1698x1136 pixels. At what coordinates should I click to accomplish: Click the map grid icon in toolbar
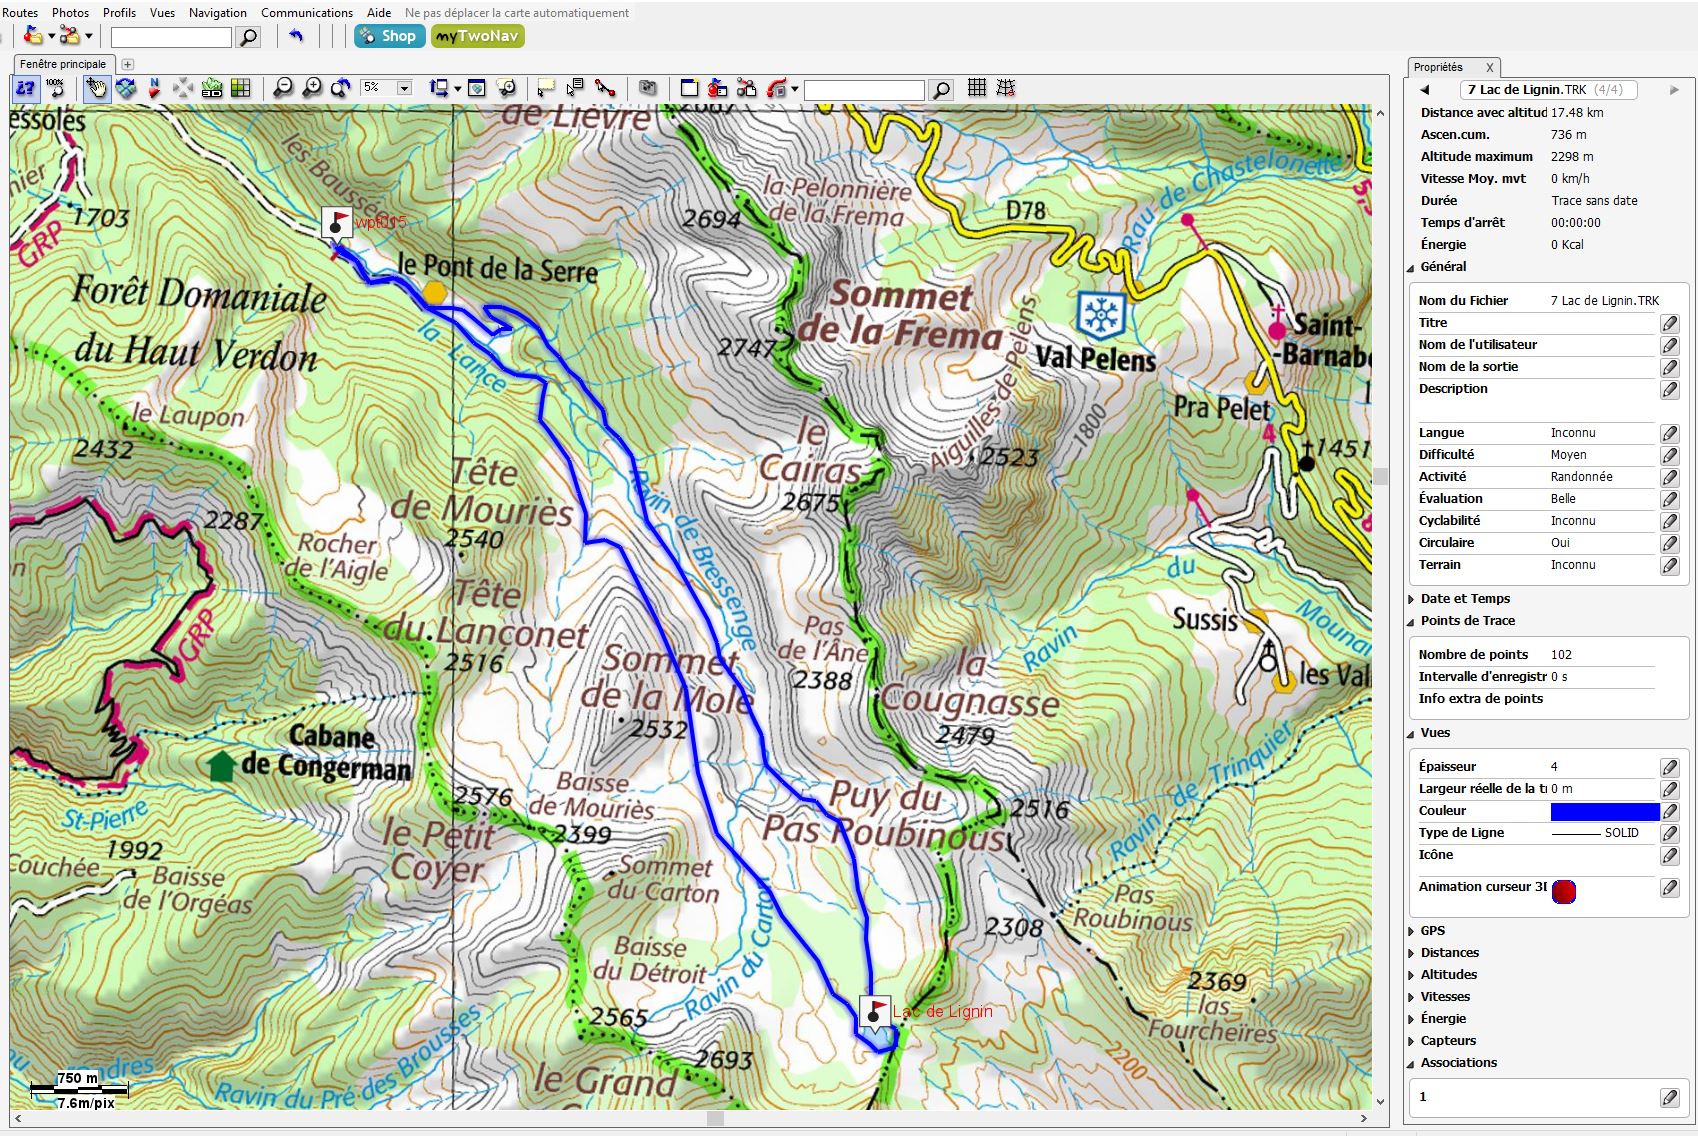977,89
